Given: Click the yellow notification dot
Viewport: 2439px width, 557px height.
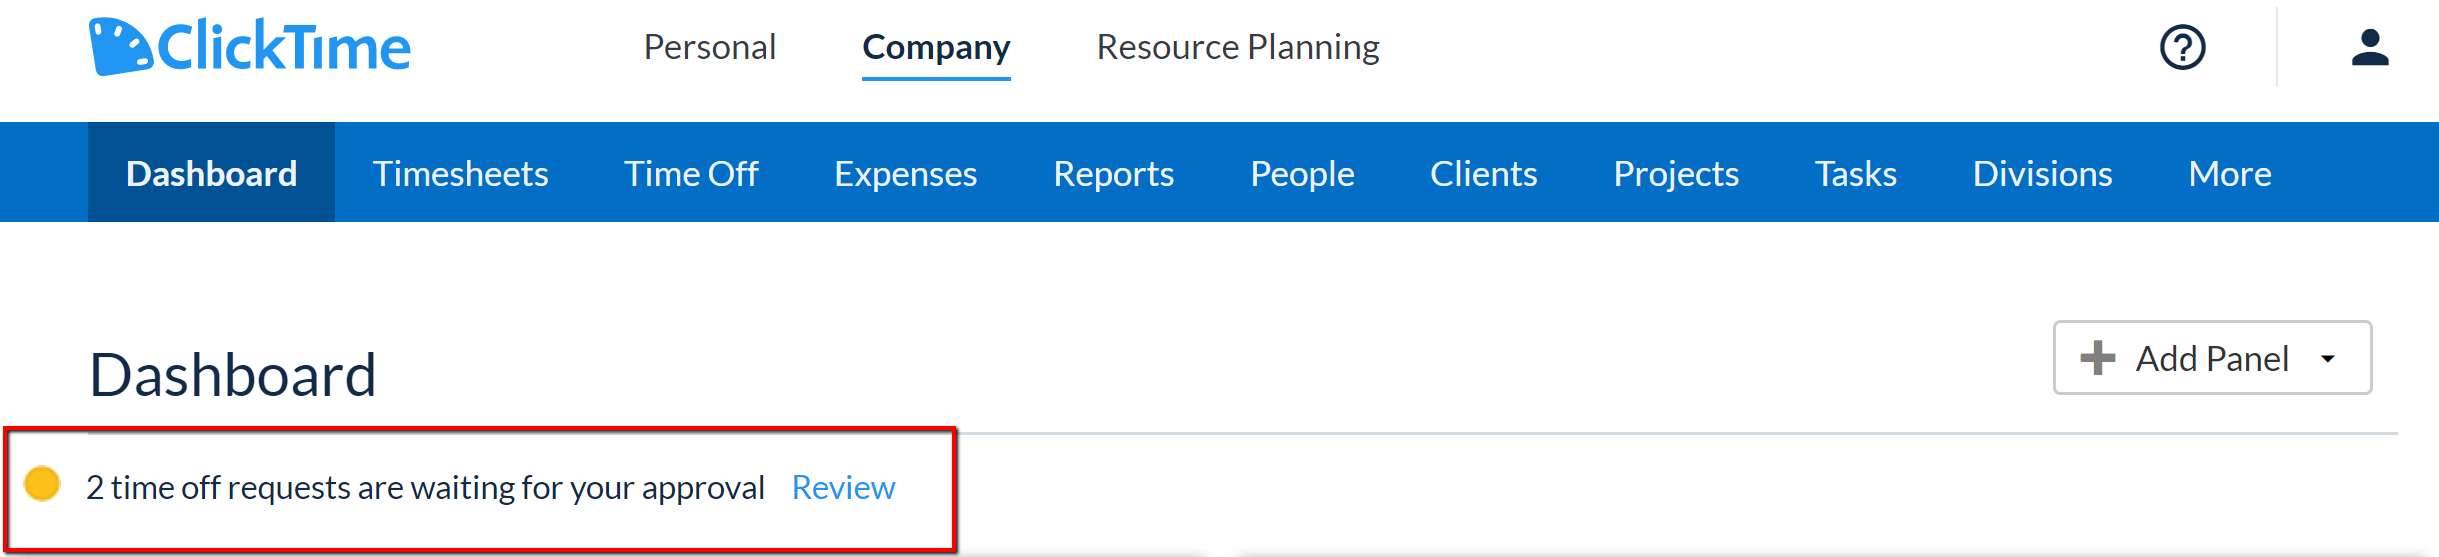Looking at the screenshot, I should point(43,484).
